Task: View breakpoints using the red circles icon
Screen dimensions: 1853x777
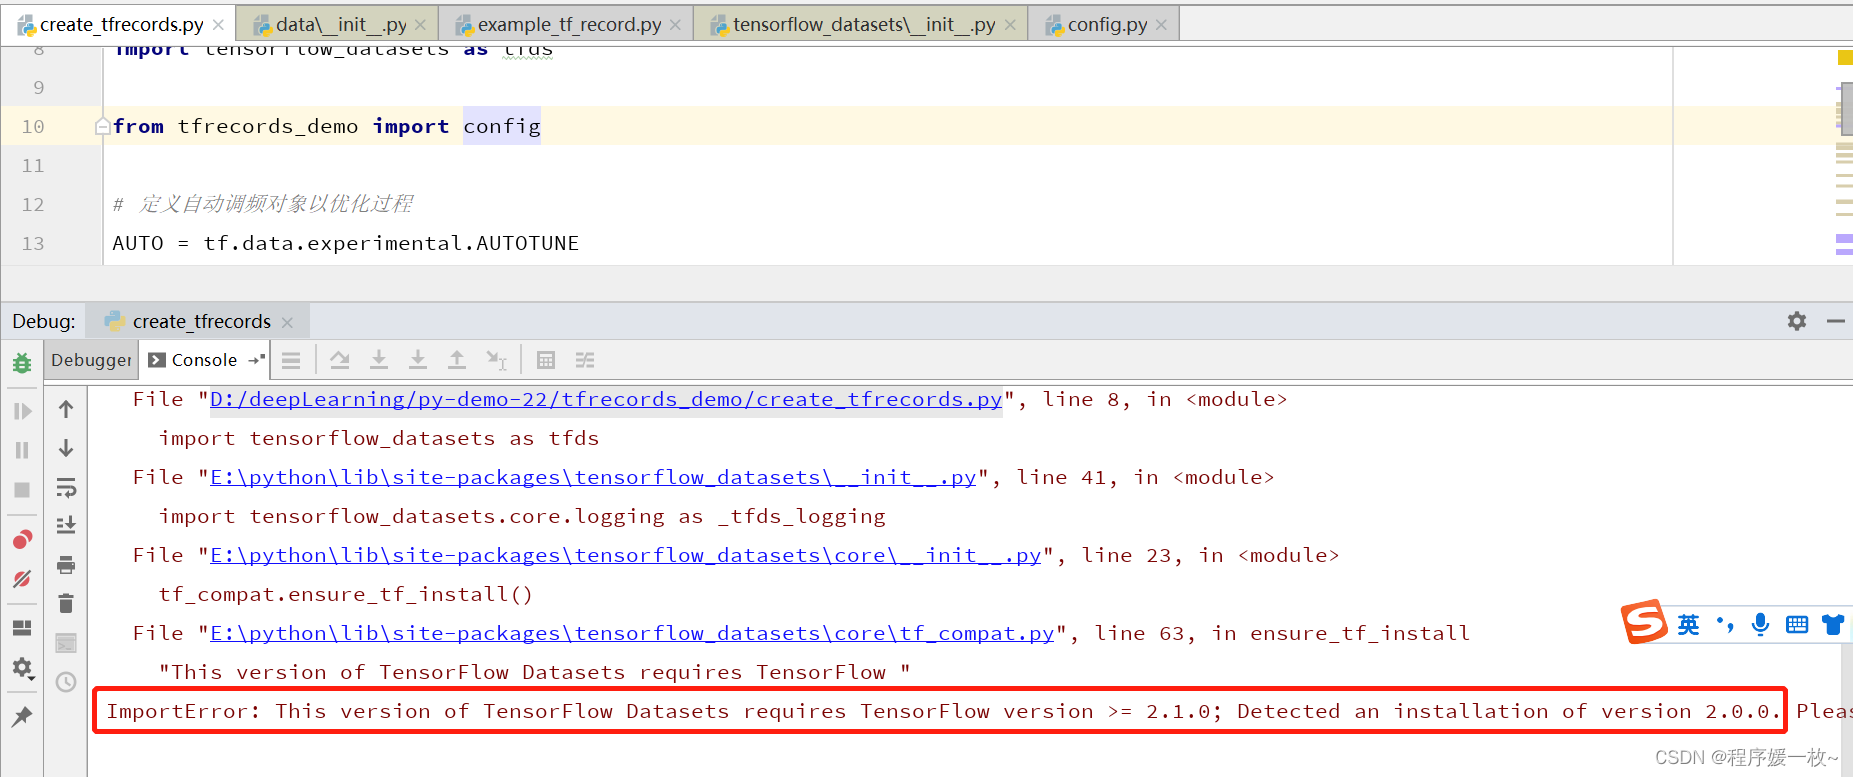Action: pos(22,540)
